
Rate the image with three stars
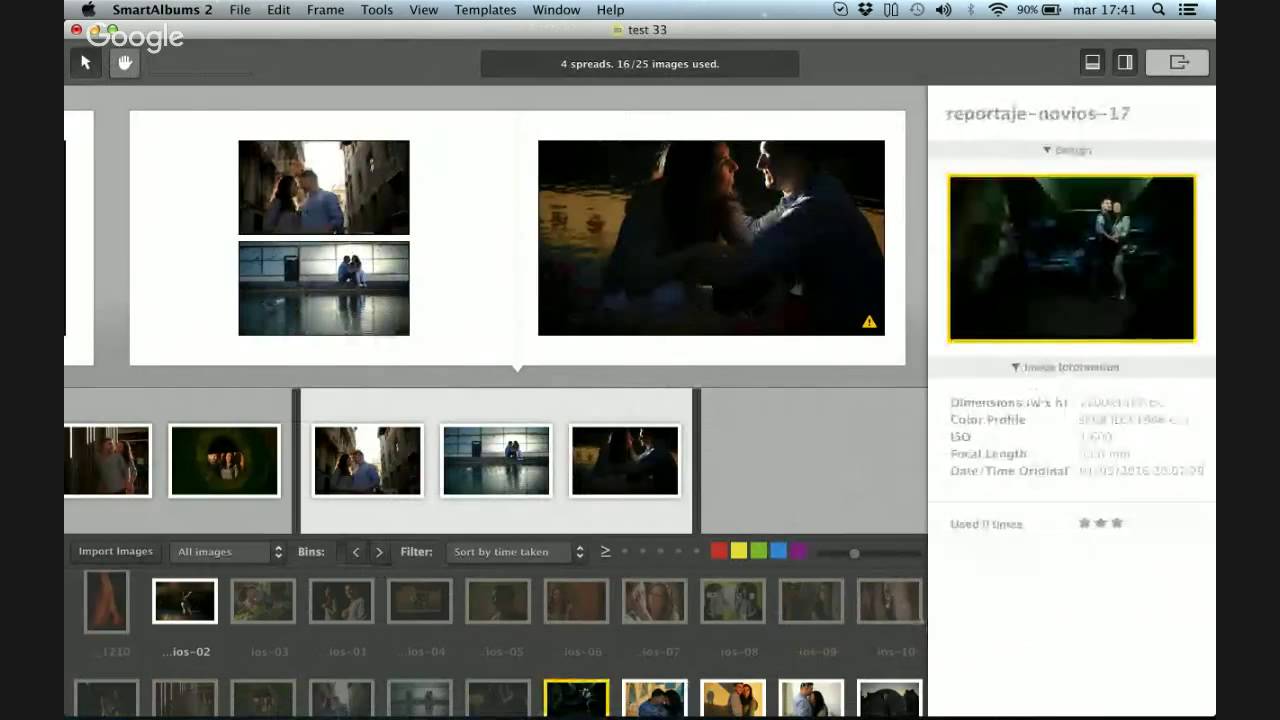pos(1117,522)
